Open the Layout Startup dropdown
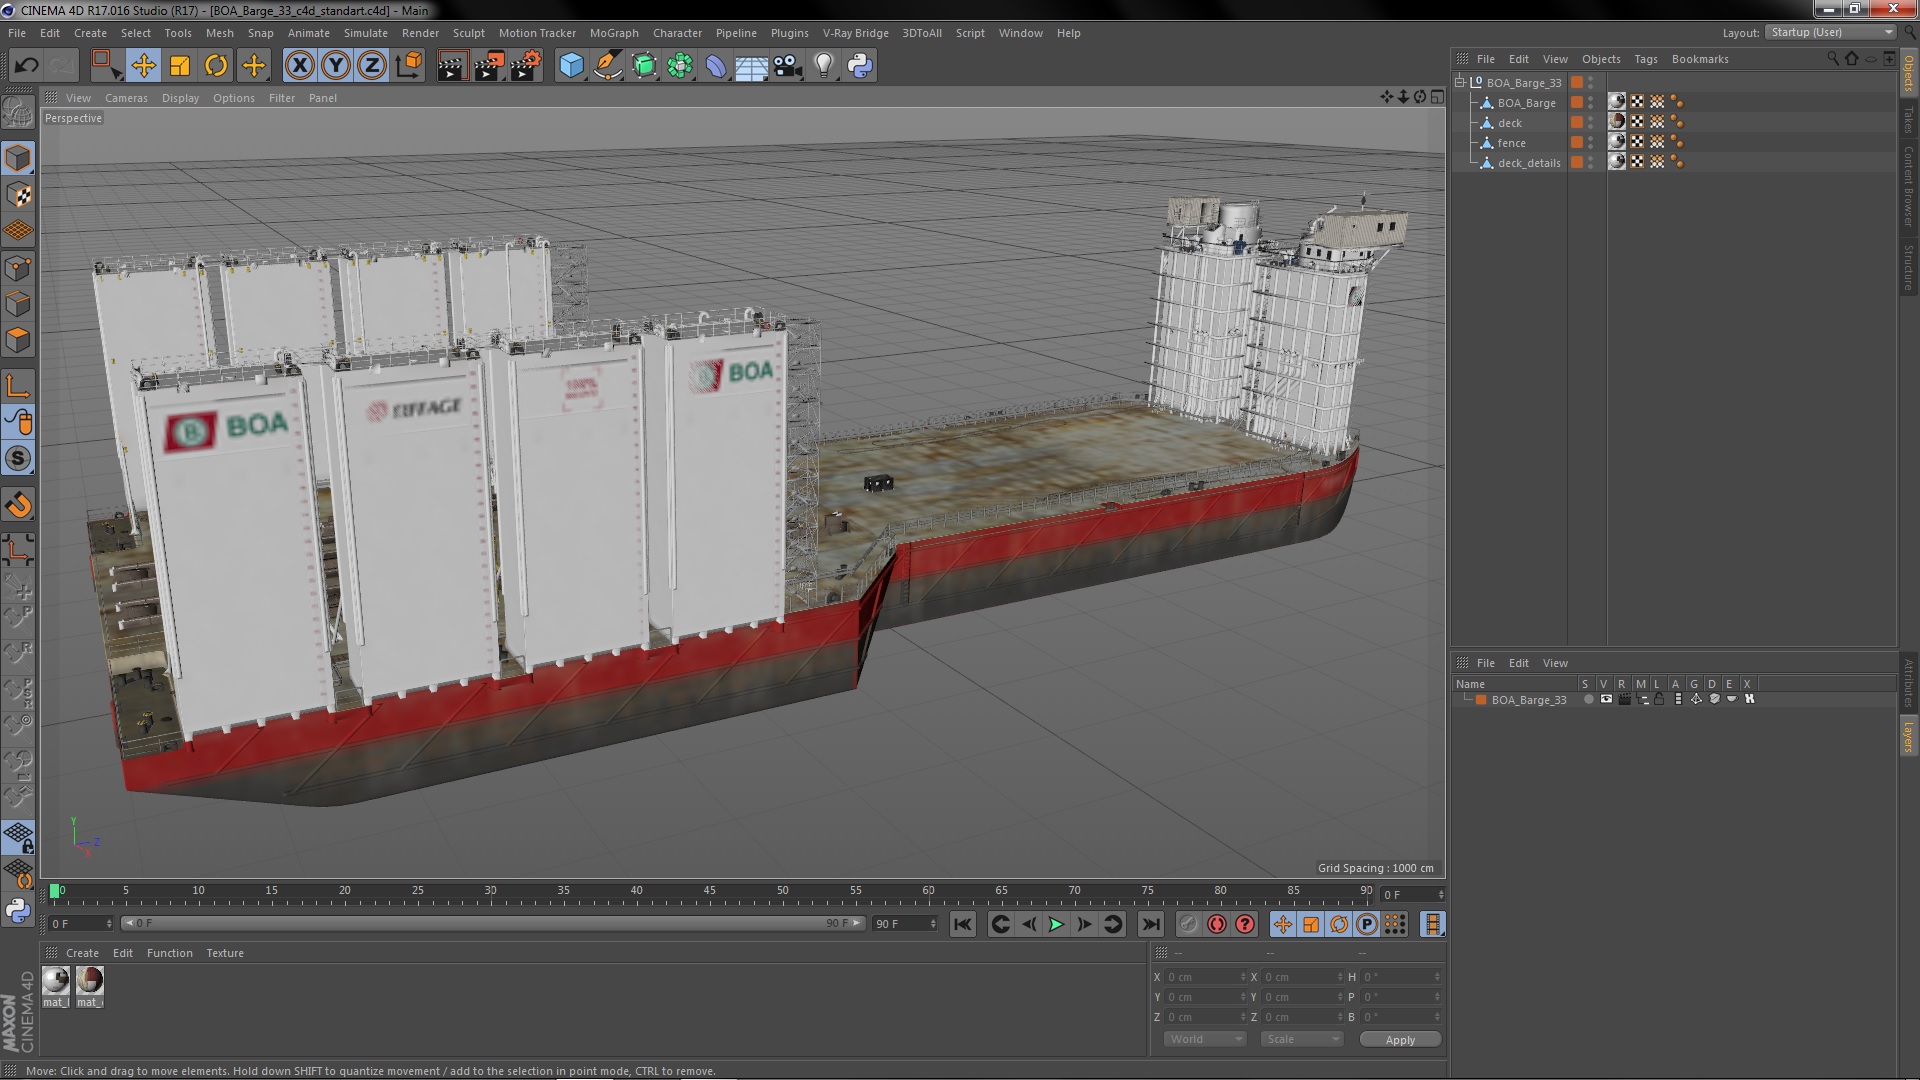This screenshot has height=1080, width=1920. (x=1831, y=32)
